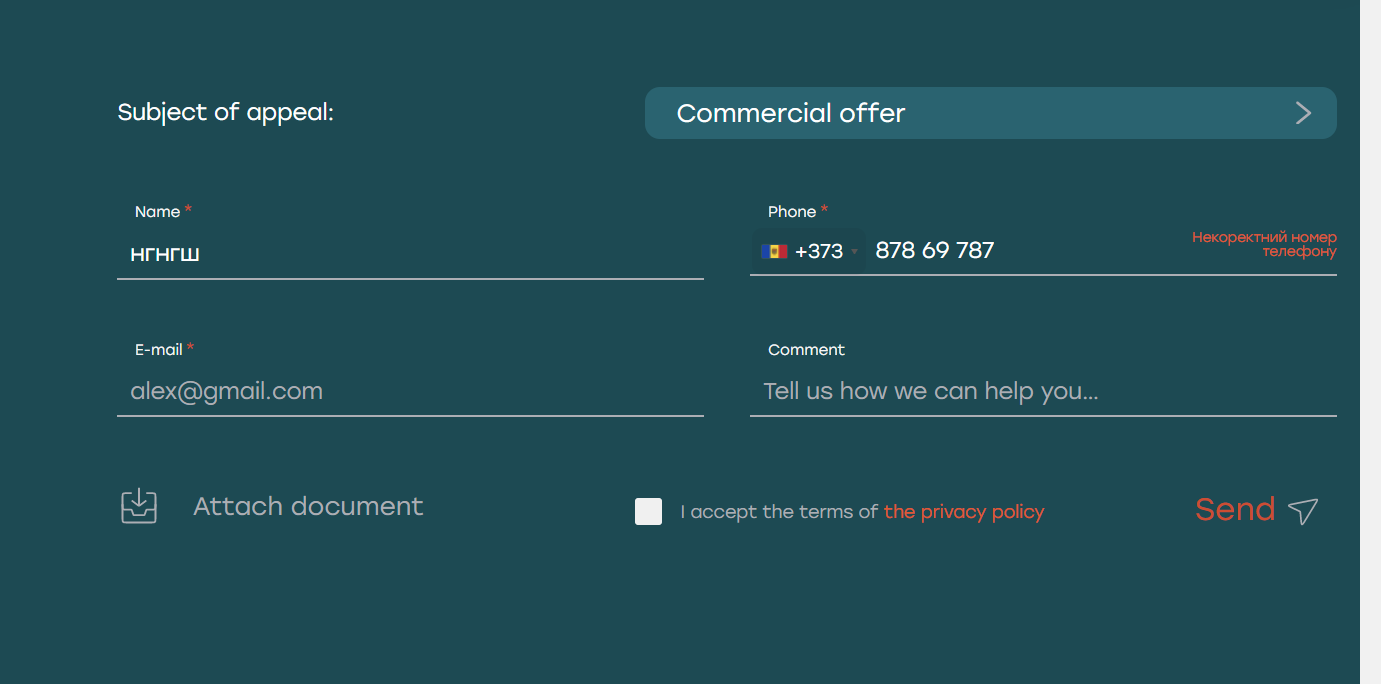Click the small triangle next to +373
This screenshot has height=684, width=1381.
(854, 253)
